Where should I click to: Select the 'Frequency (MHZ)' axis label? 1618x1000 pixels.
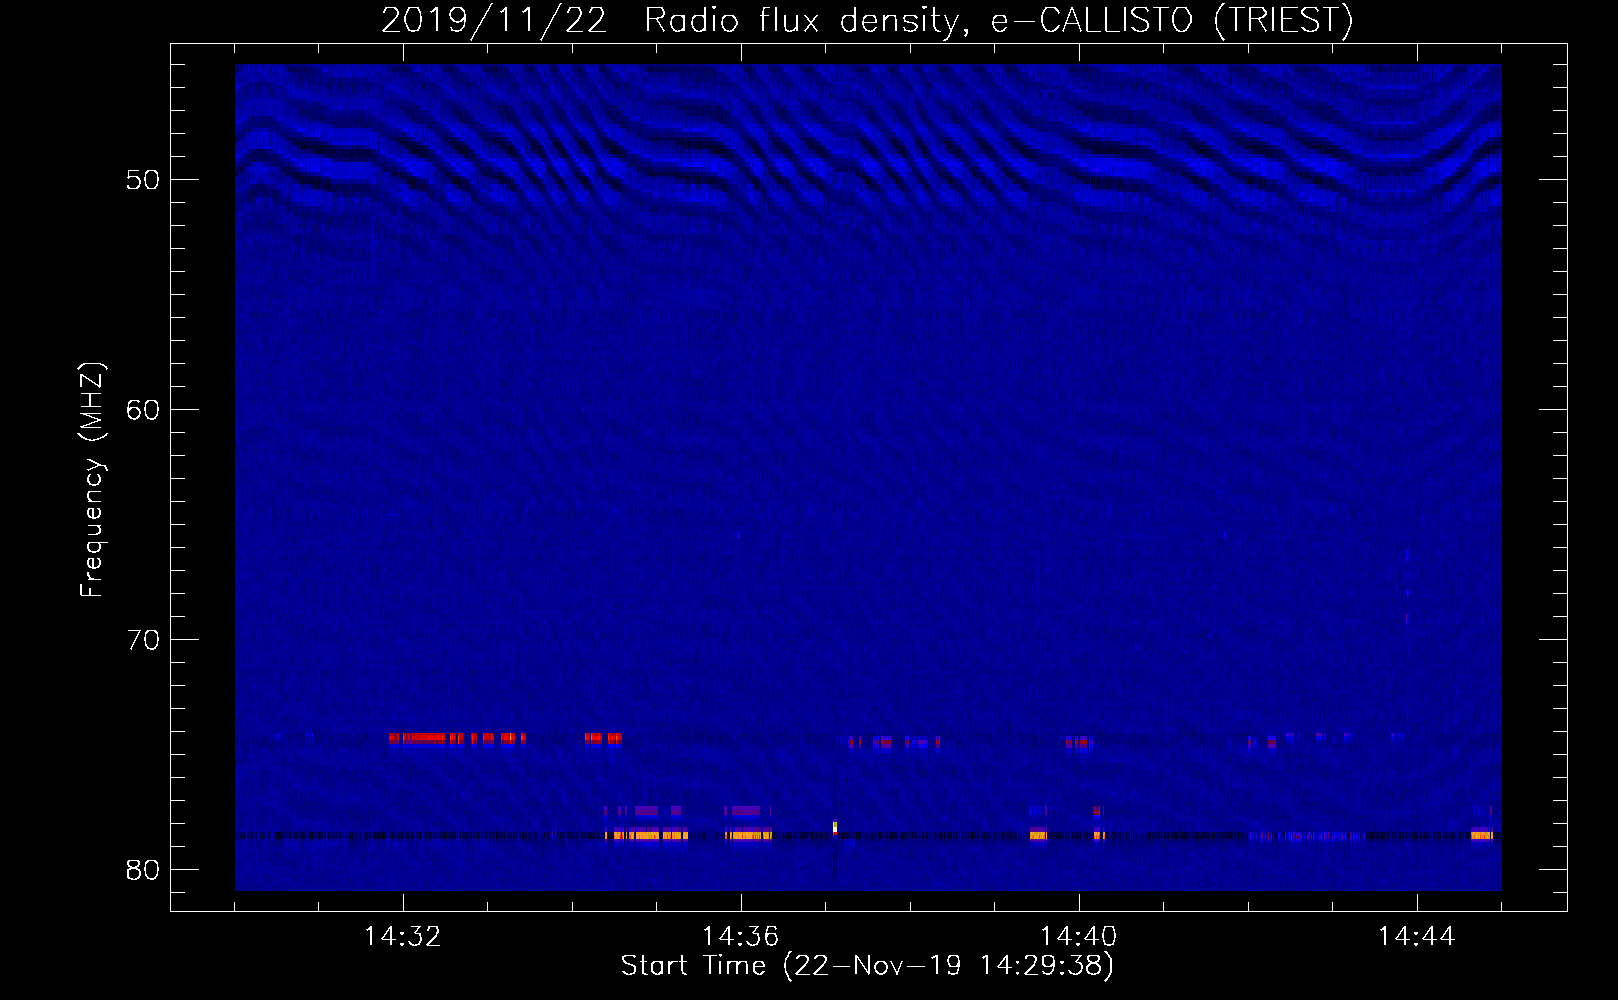click(91, 480)
